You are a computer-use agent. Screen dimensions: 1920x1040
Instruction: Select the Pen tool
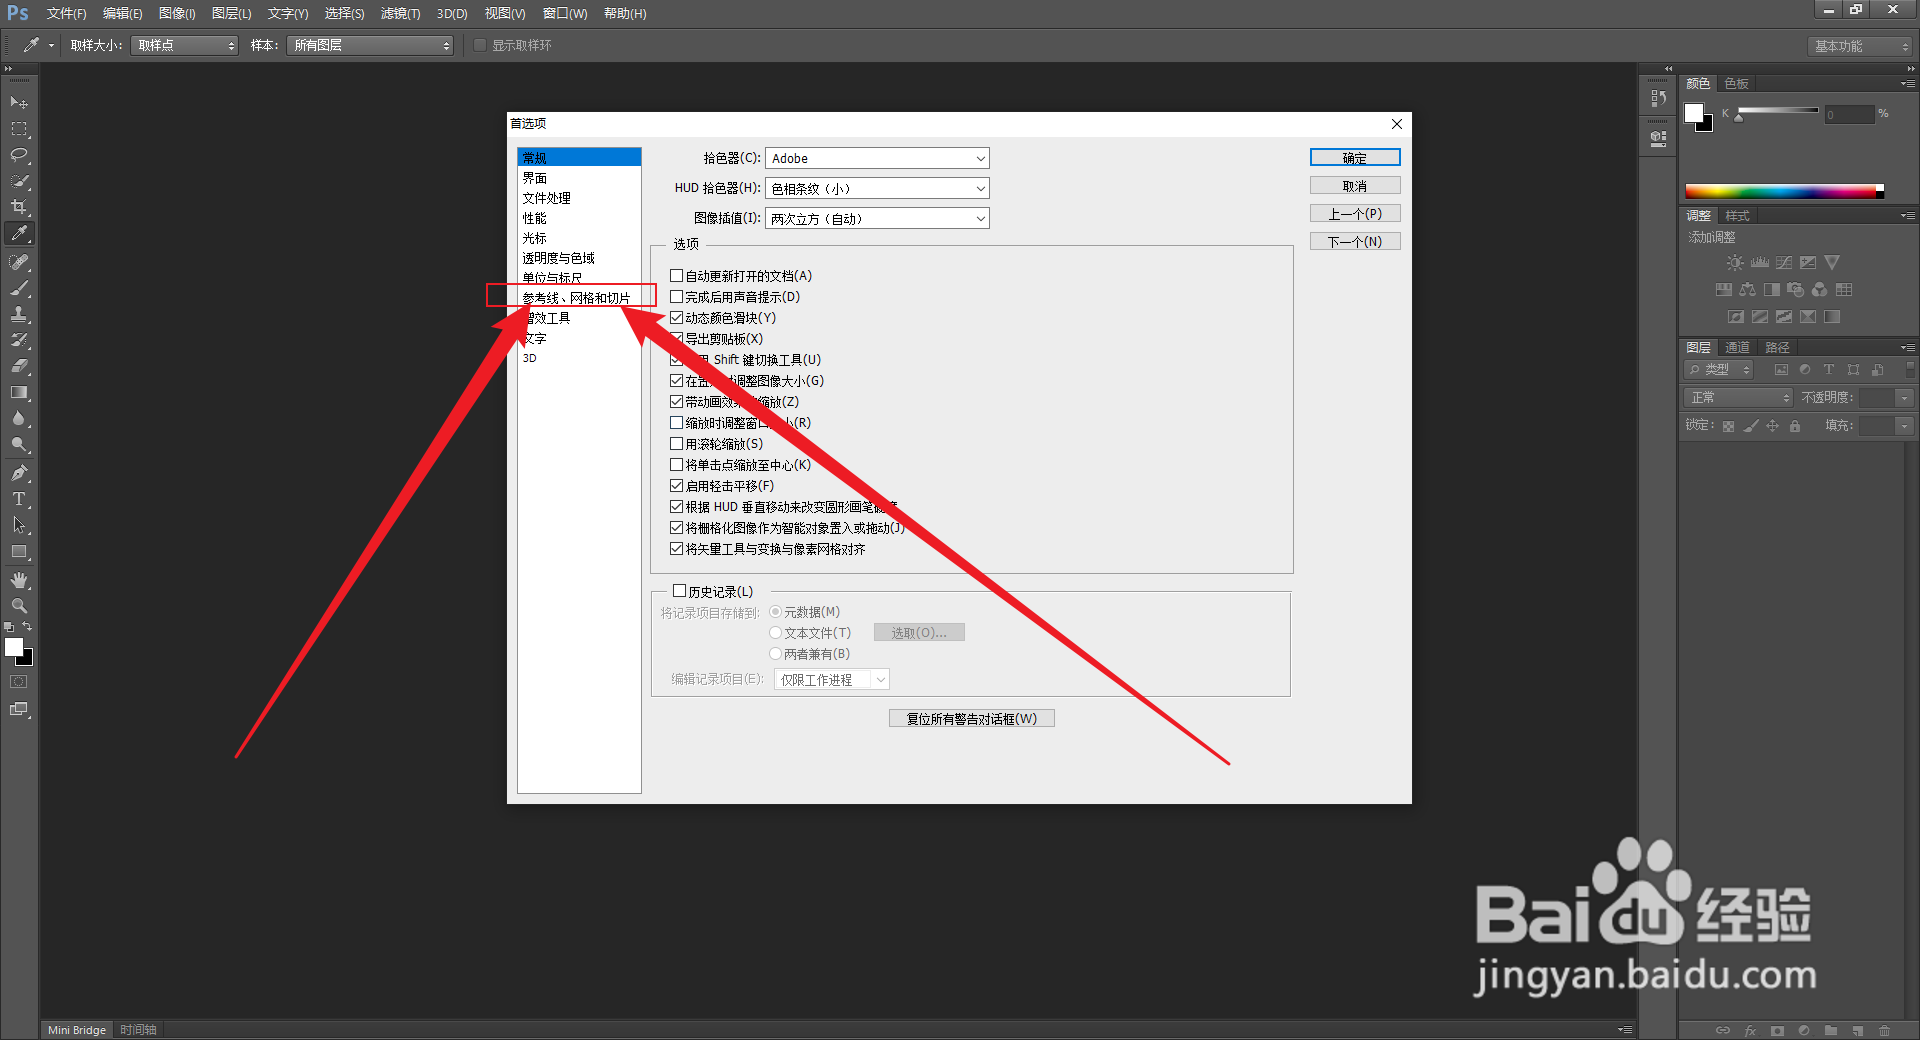[19, 473]
